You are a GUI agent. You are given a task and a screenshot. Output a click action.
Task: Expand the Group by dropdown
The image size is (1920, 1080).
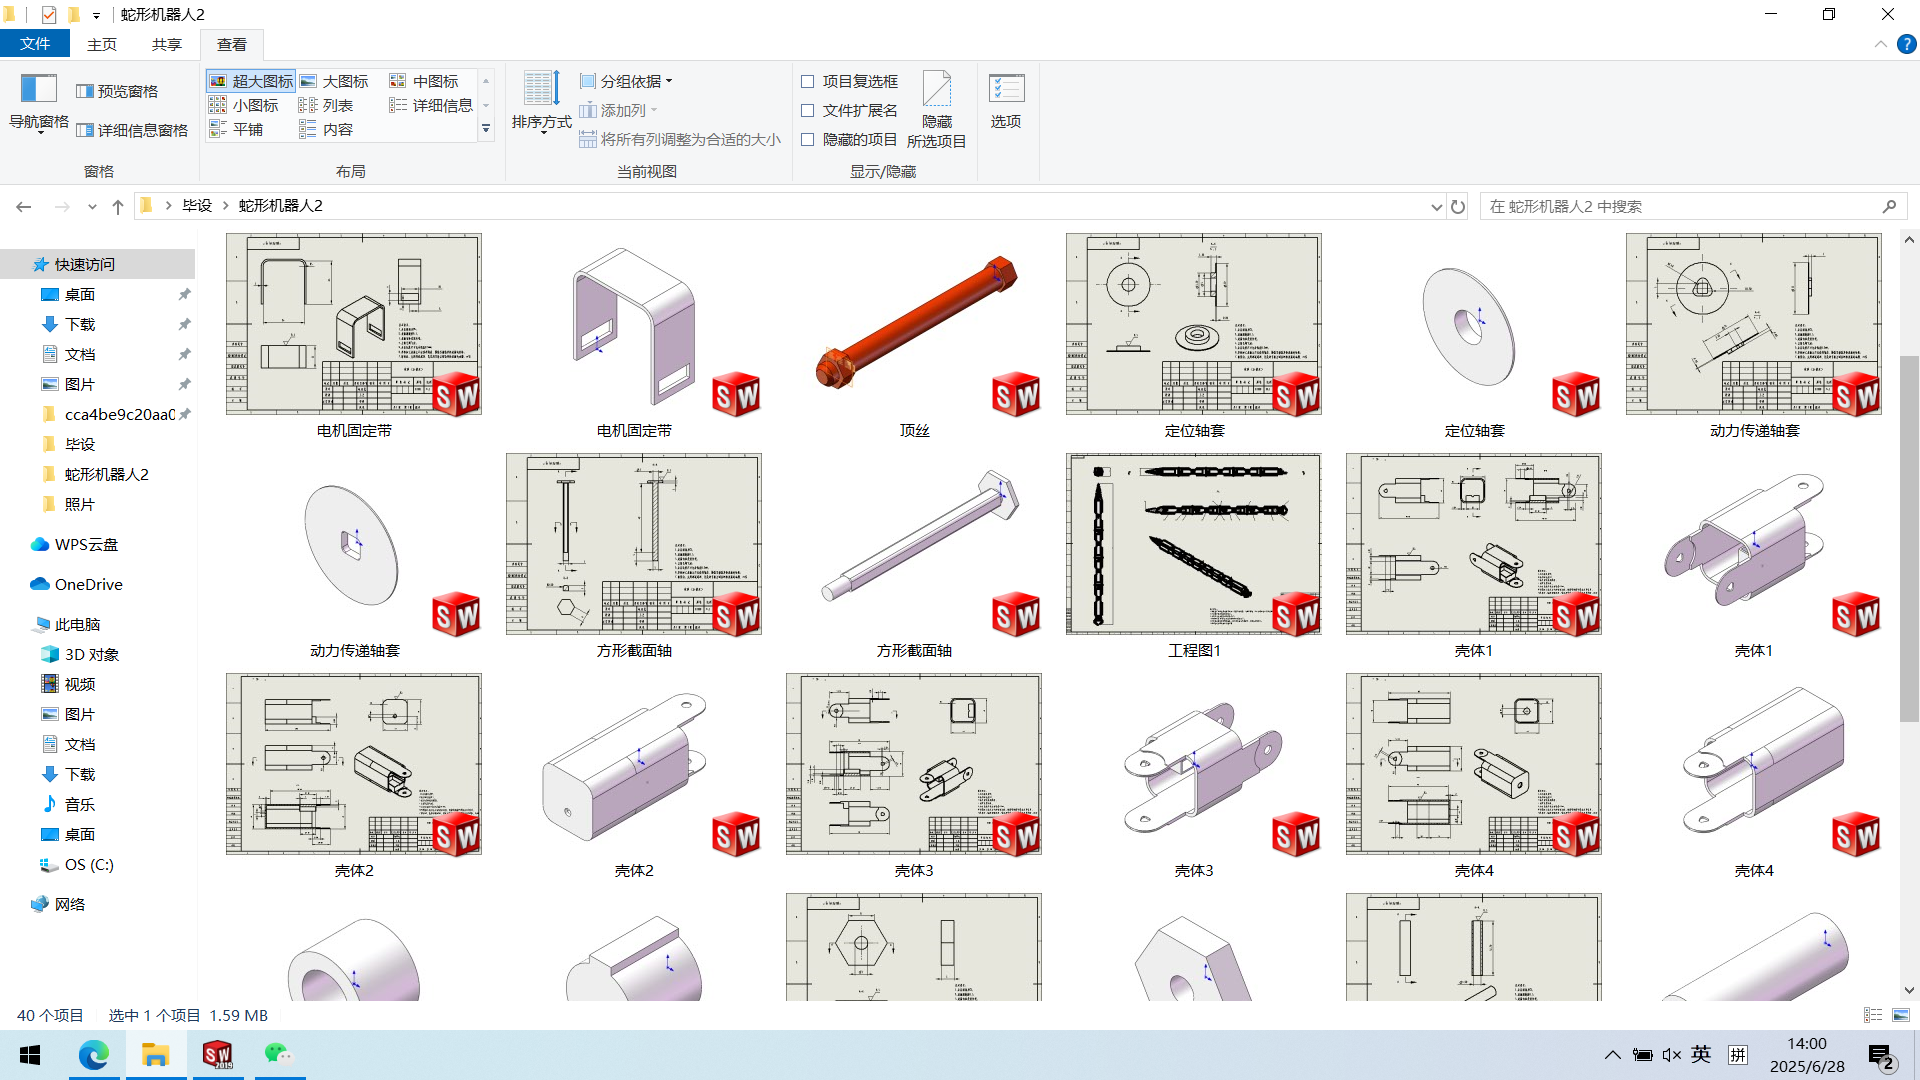click(x=628, y=81)
